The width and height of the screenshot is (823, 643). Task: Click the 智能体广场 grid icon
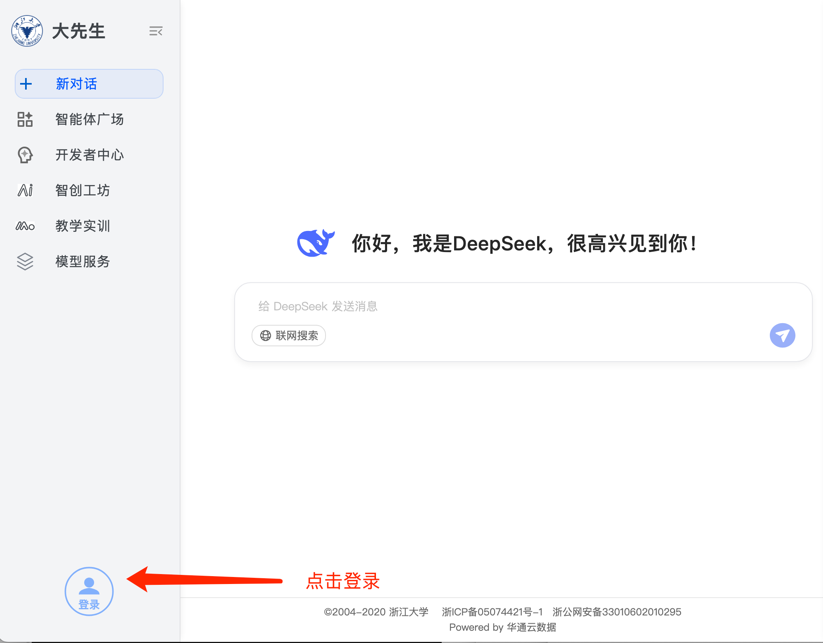pyautogui.click(x=25, y=120)
